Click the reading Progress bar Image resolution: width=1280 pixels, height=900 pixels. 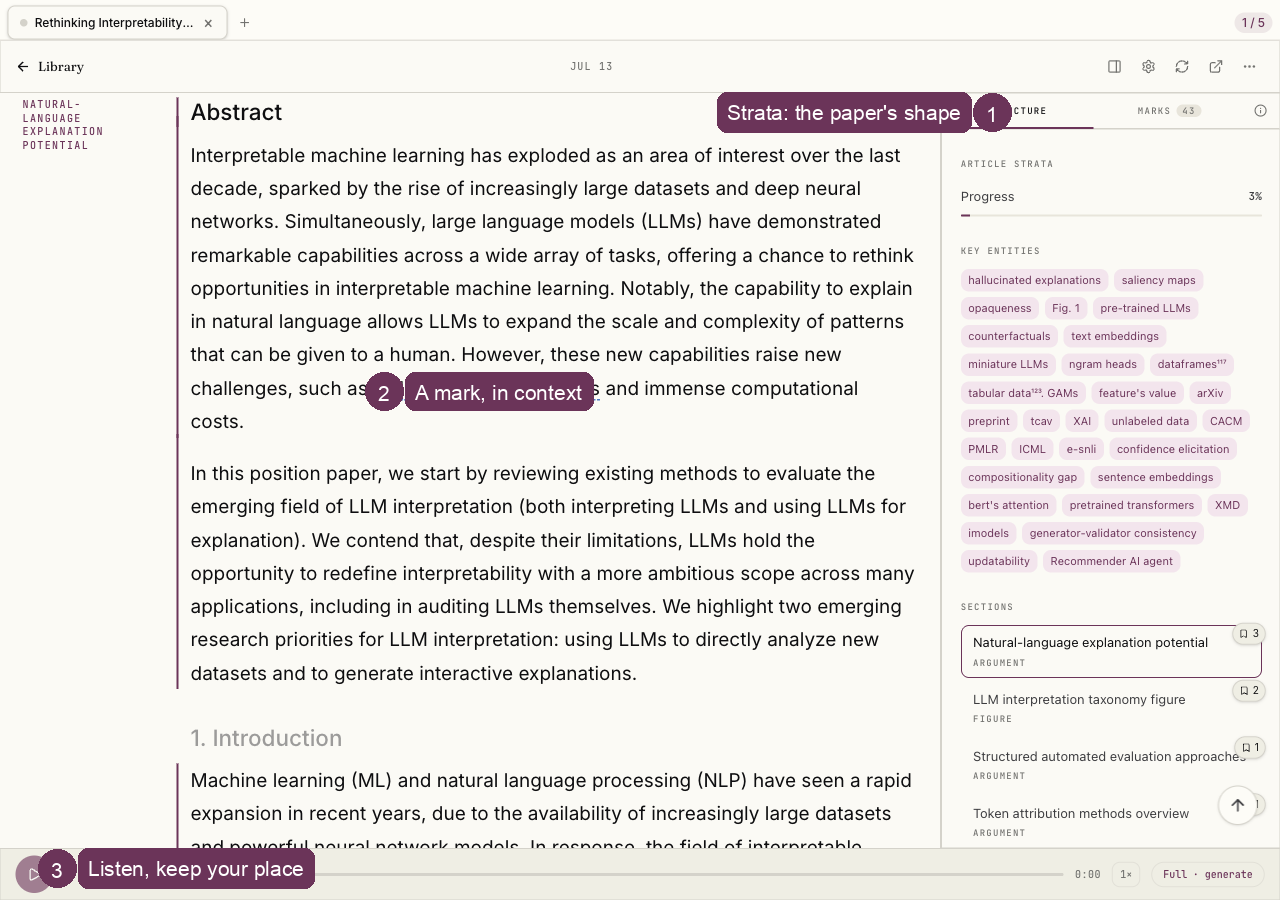click(1111, 215)
